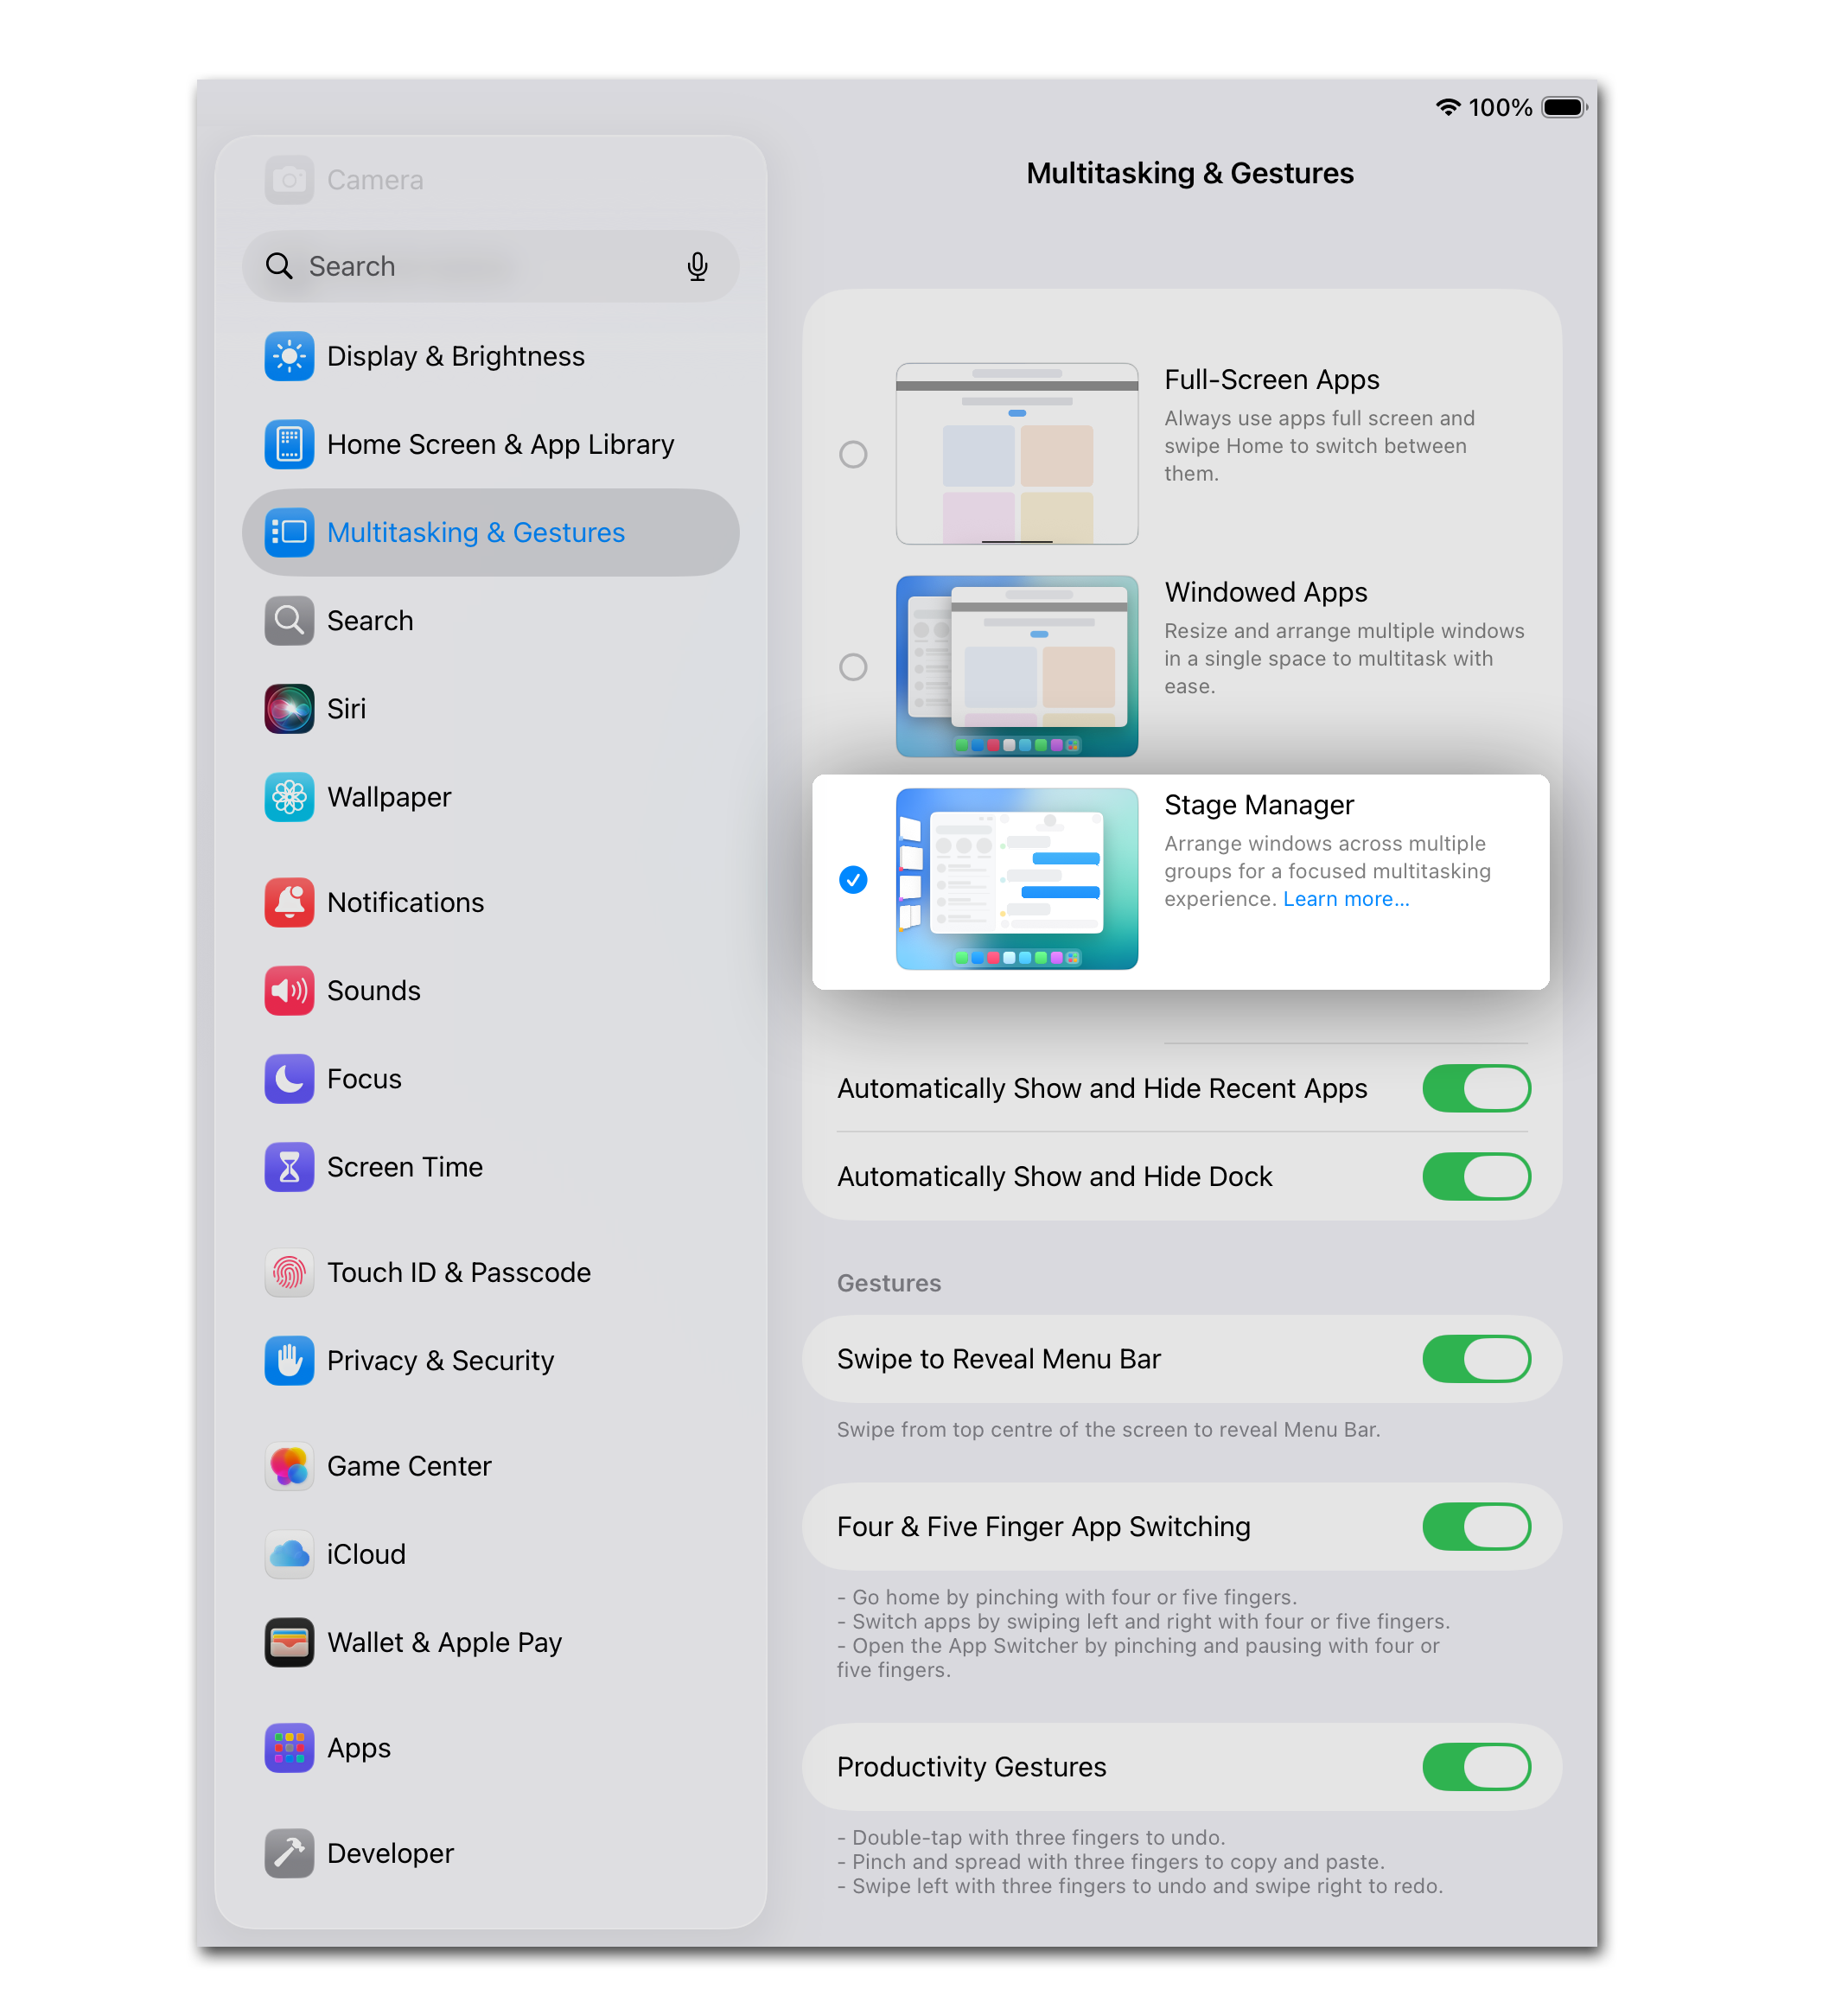
Task: Tap the Multitasking & Gestures sidebar icon
Action: 289,532
